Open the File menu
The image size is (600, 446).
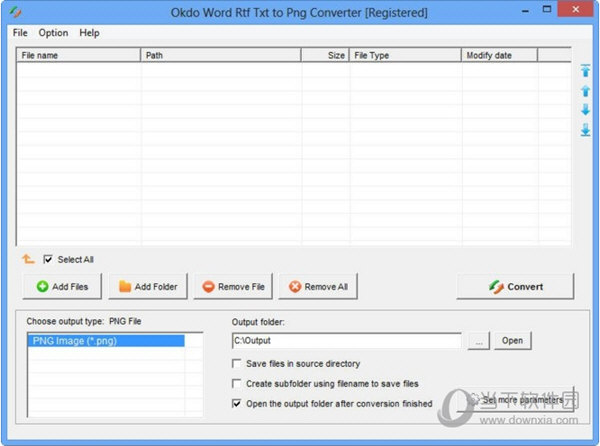tap(20, 33)
